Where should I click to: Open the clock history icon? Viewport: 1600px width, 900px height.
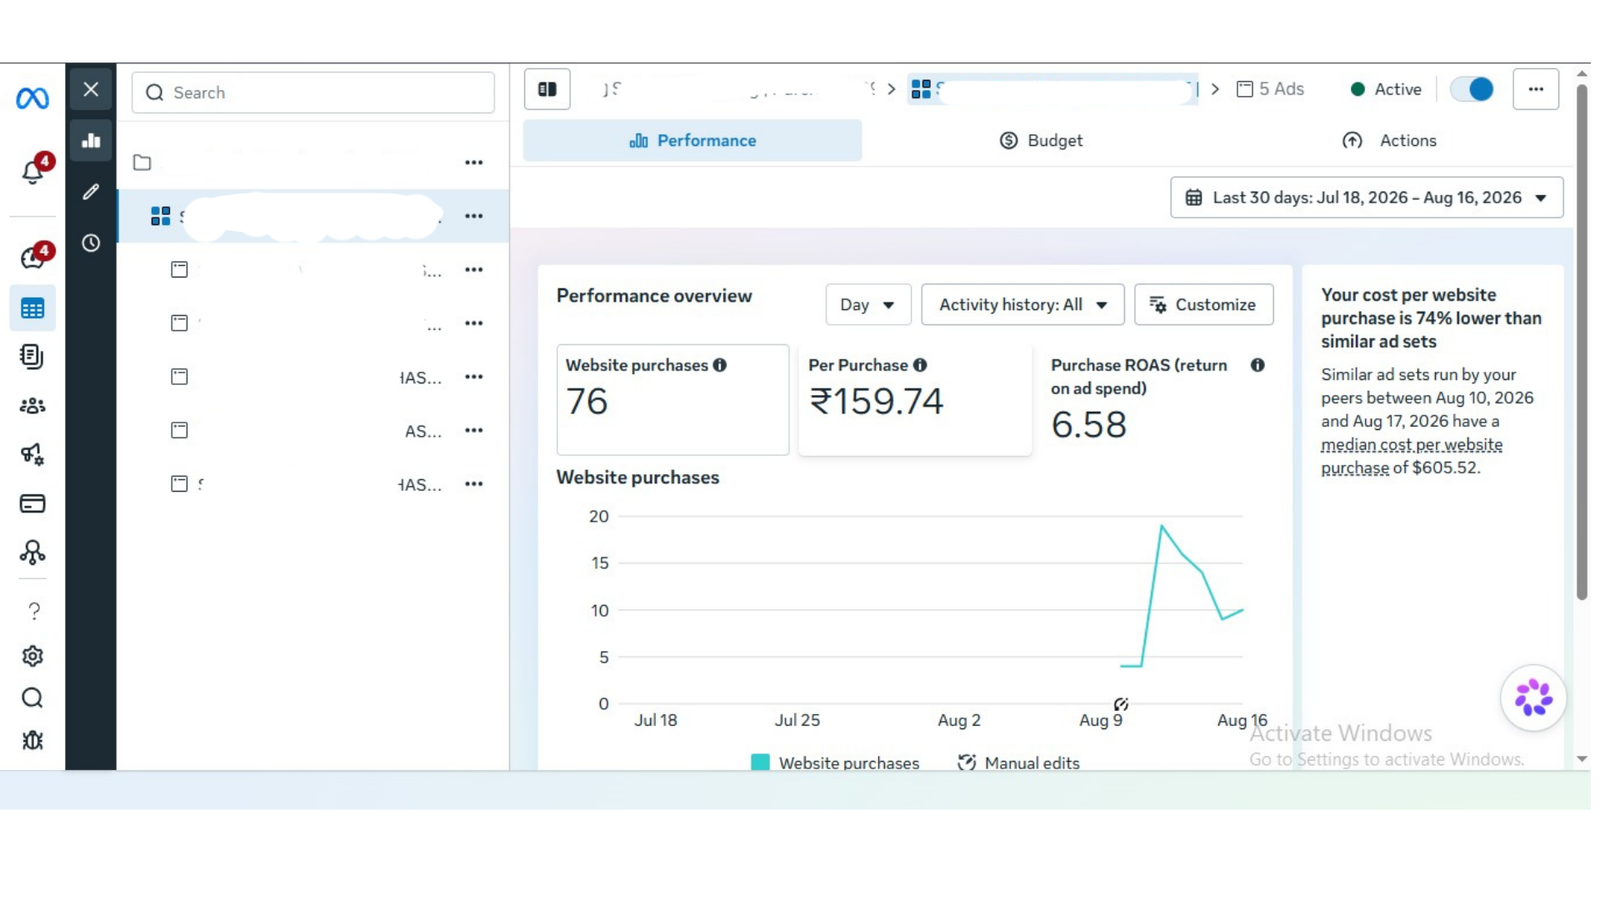click(x=91, y=243)
